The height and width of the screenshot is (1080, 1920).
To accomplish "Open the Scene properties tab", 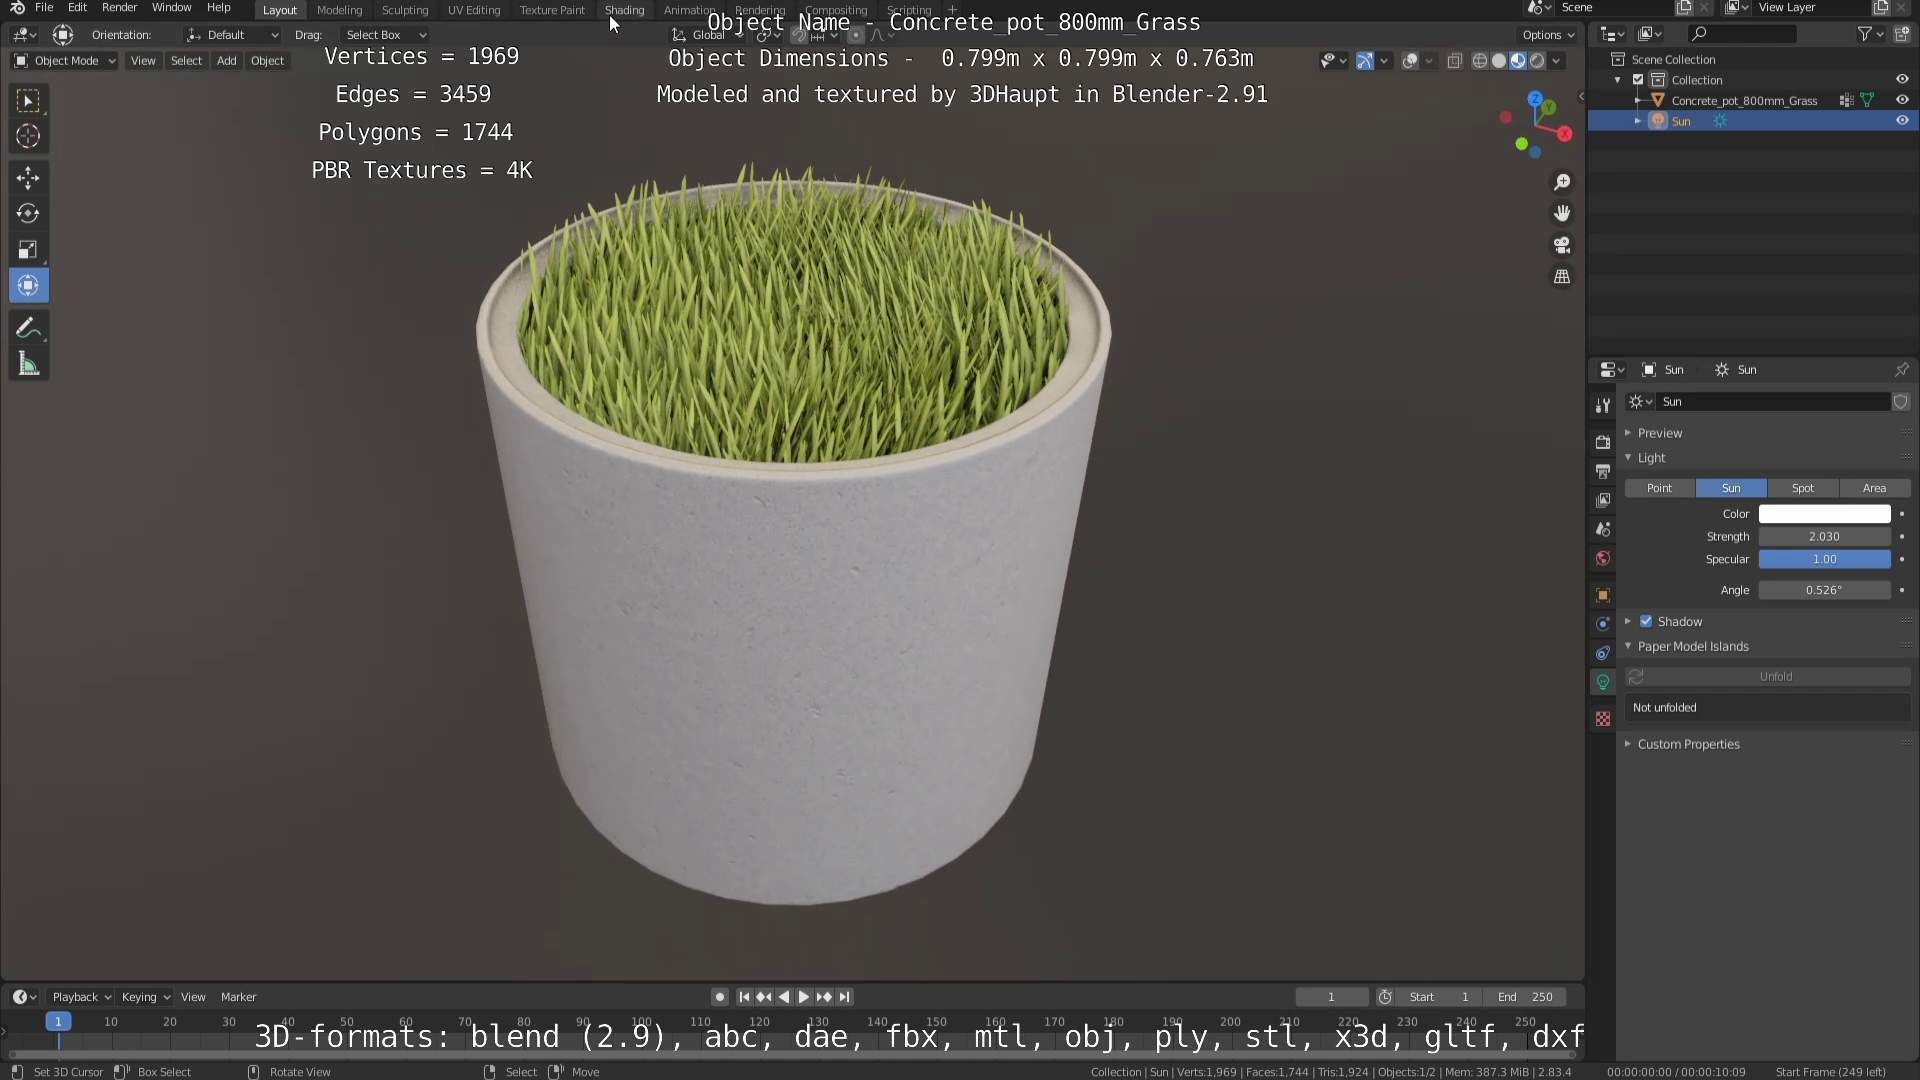I will point(1603,529).
